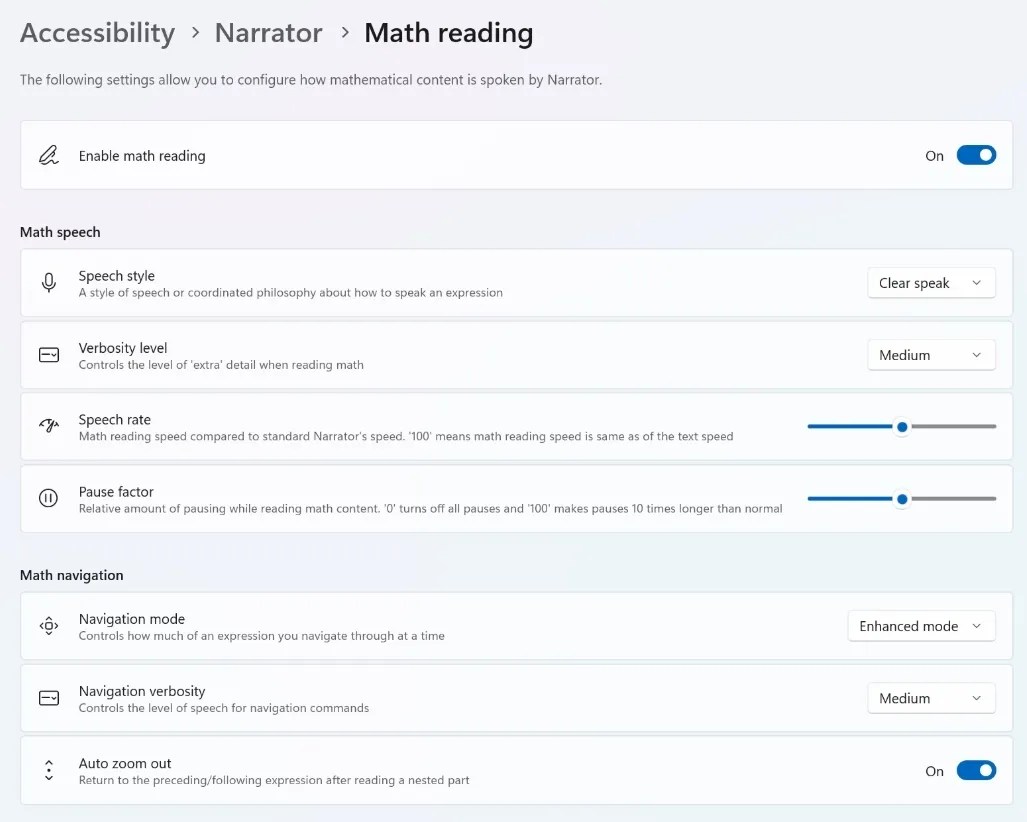The image size is (1027, 822).
Task: Click the 'level of speech for navigation commands' description
Action: [223, 707]
